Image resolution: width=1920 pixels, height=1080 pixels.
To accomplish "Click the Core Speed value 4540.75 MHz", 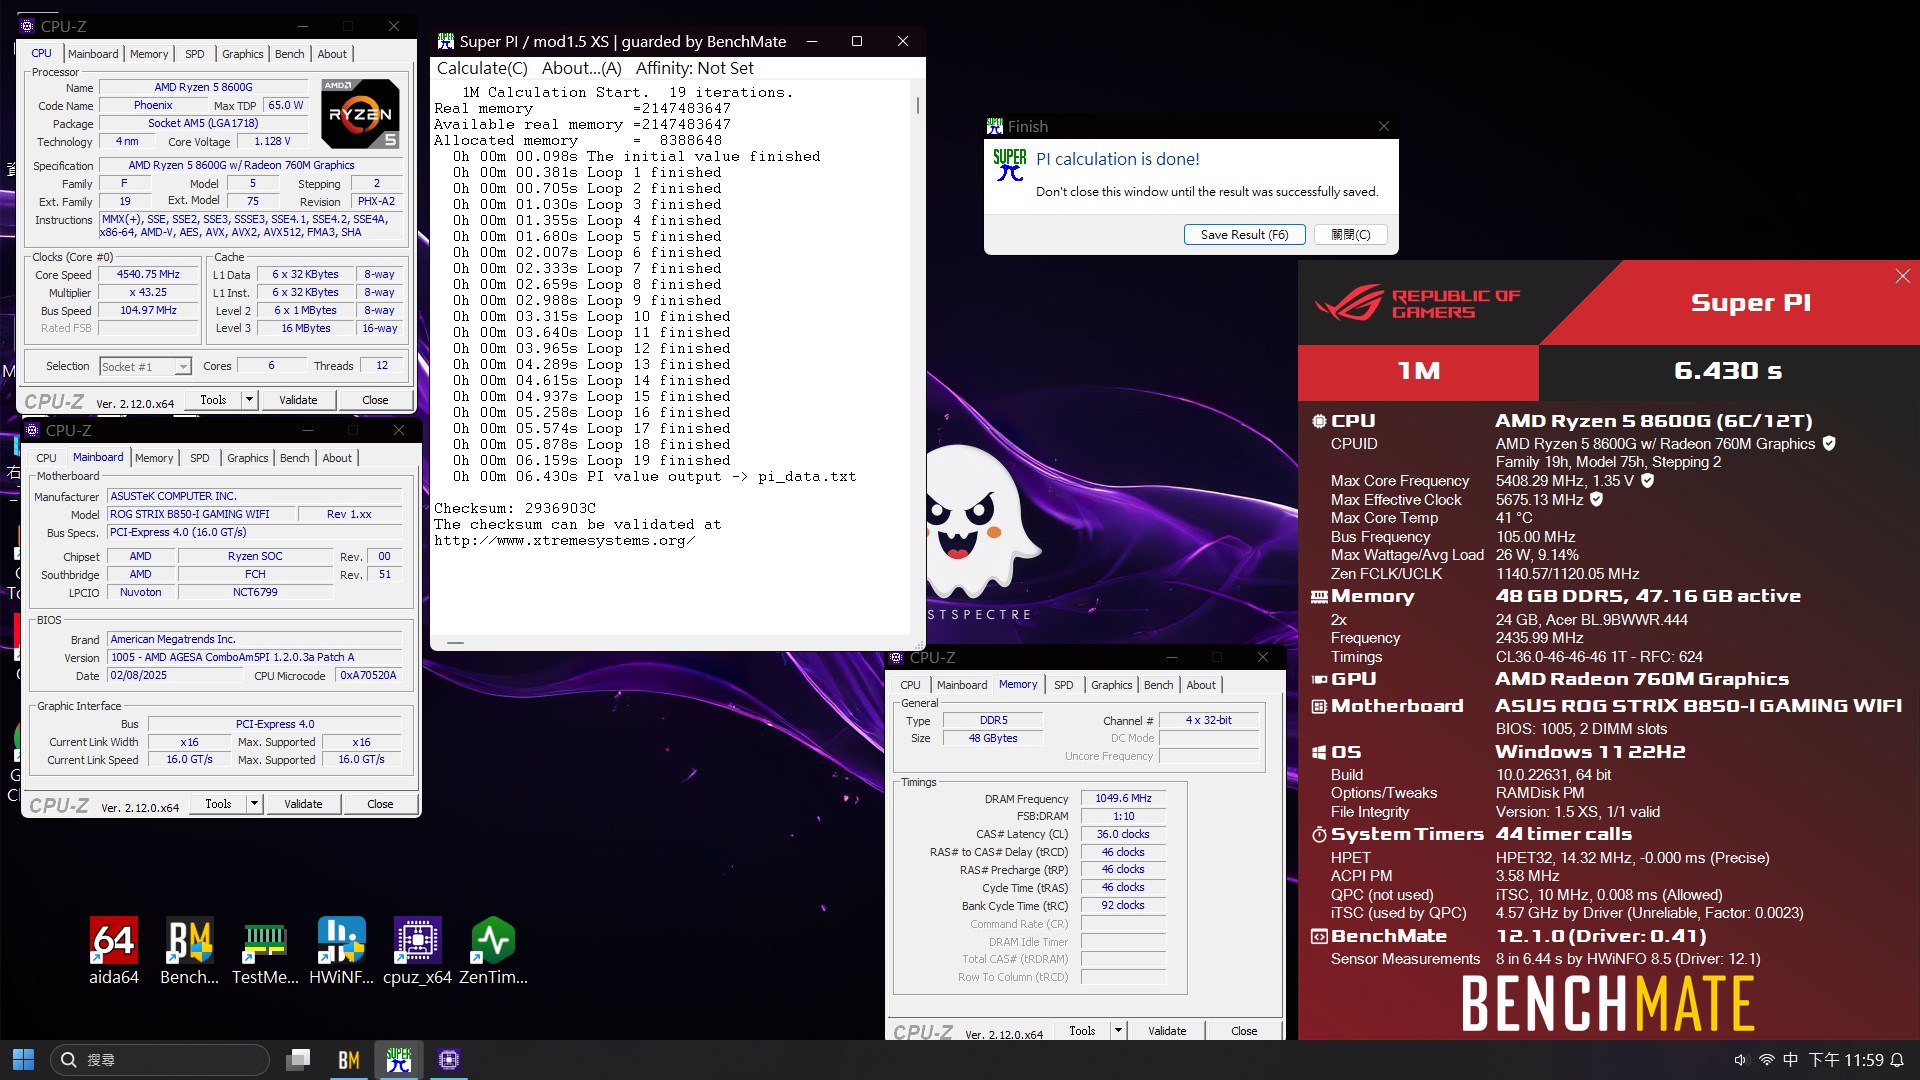I will (x=148, y=275).
